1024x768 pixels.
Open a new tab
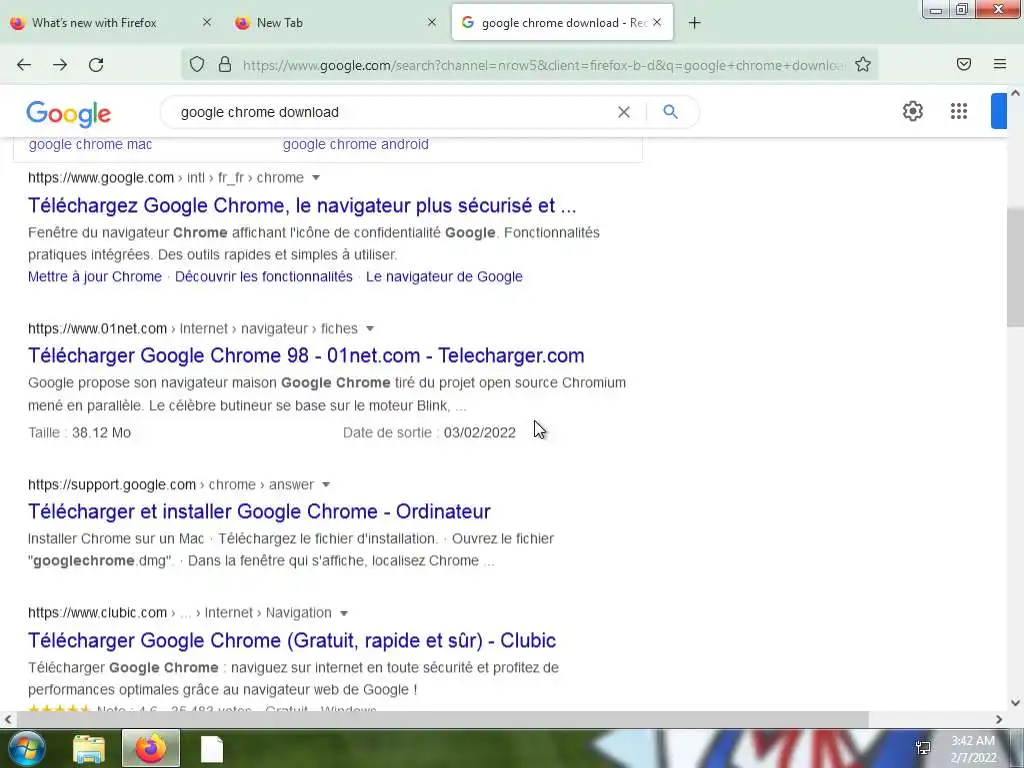(694, 23)
